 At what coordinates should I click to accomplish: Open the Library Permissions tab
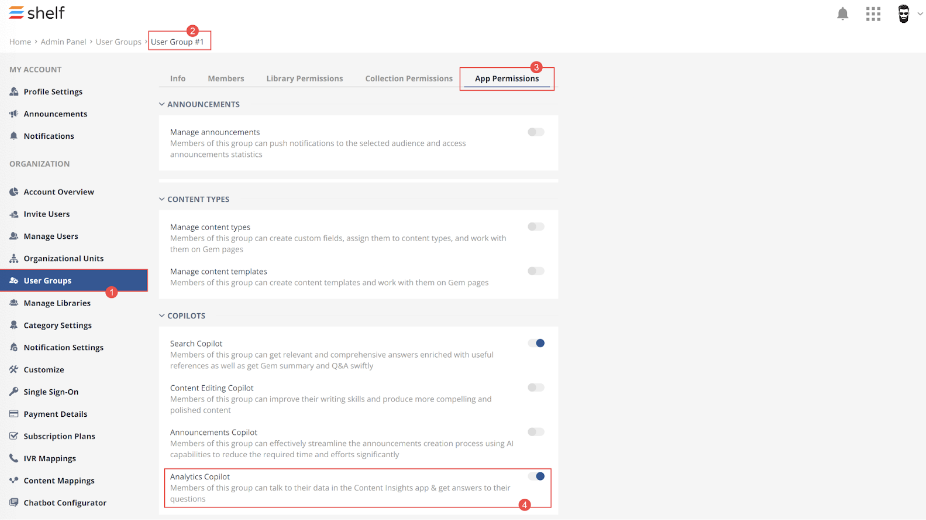tap(304, 79)
